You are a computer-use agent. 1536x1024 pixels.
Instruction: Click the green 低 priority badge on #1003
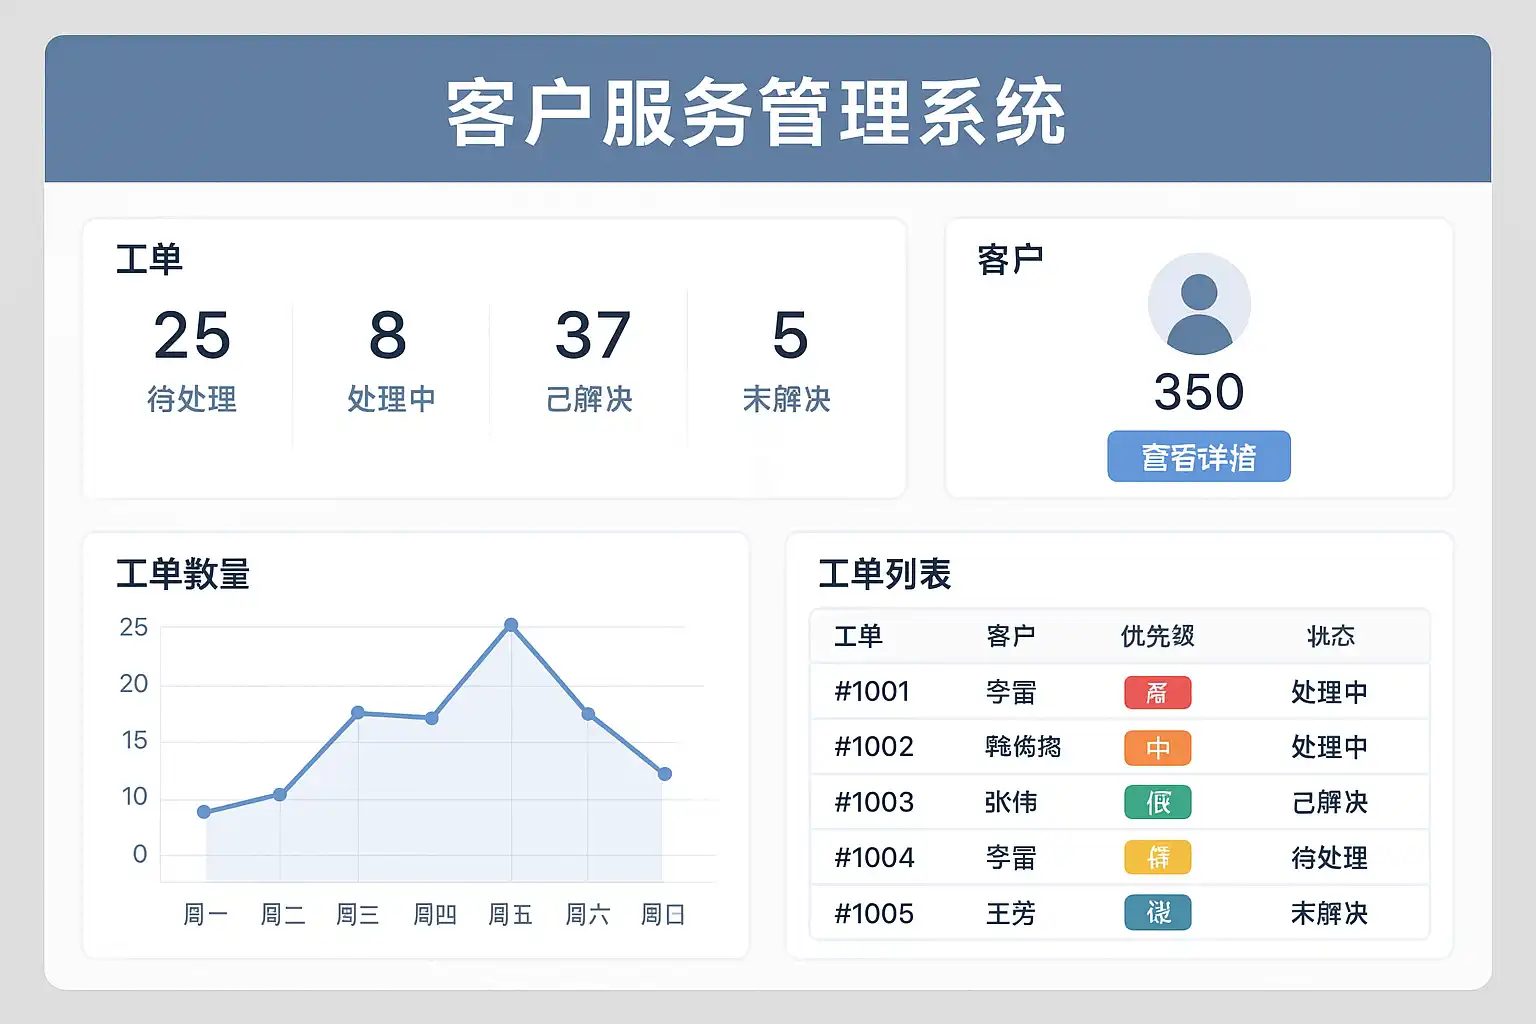pos(1157,803)
